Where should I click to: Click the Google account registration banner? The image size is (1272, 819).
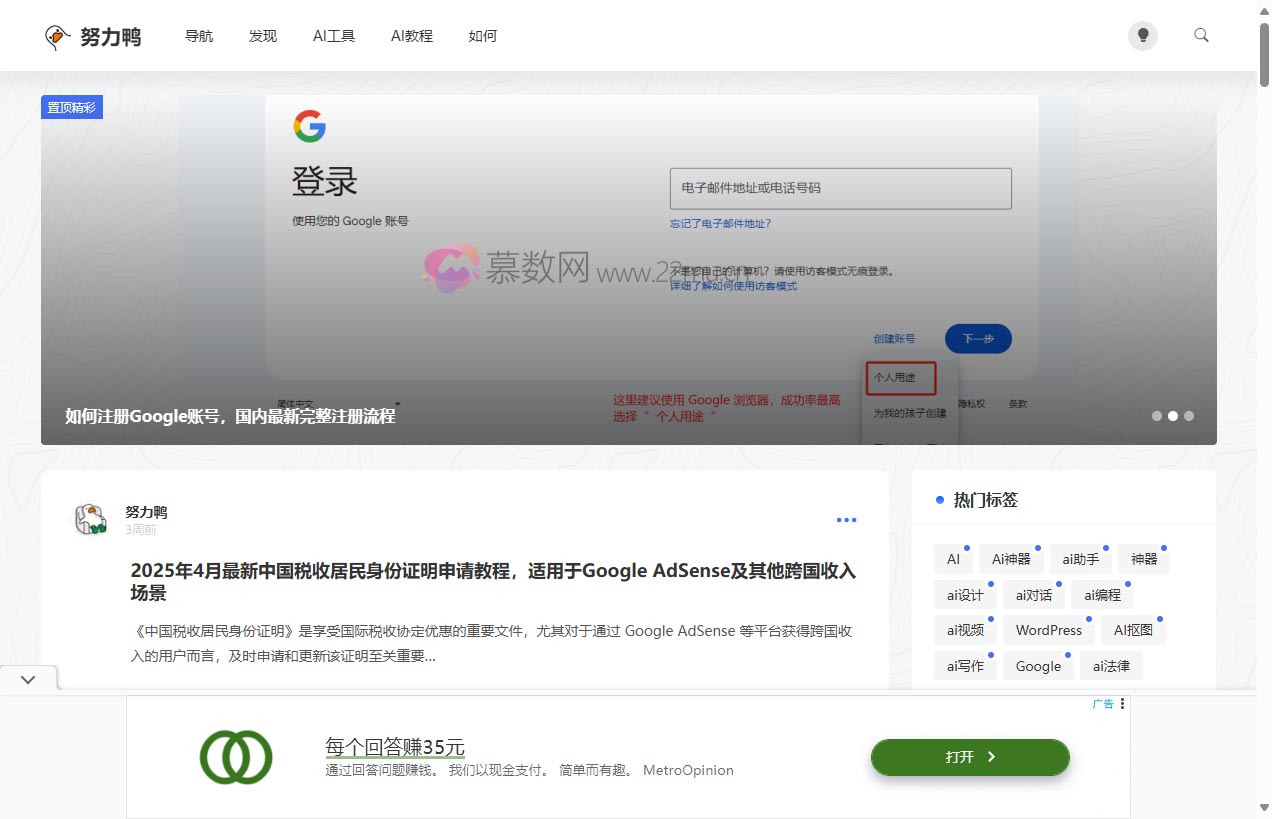628,270
